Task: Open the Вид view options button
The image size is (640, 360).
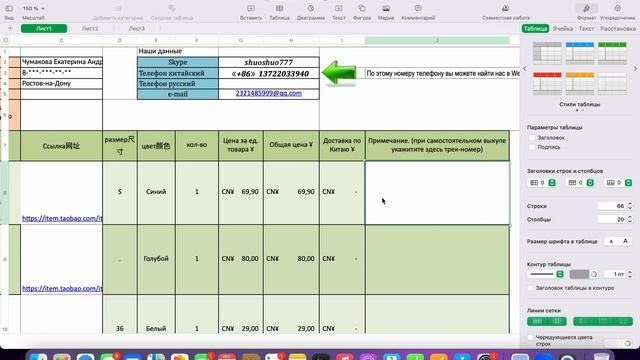Action: [x=9, y=9]
